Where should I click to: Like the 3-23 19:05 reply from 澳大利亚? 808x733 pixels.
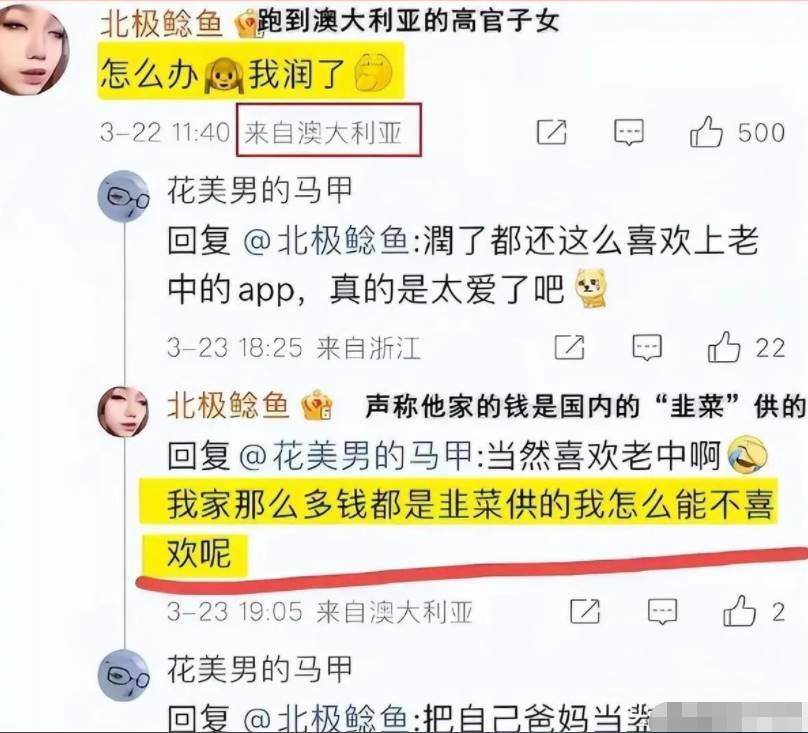coord(739,611)
